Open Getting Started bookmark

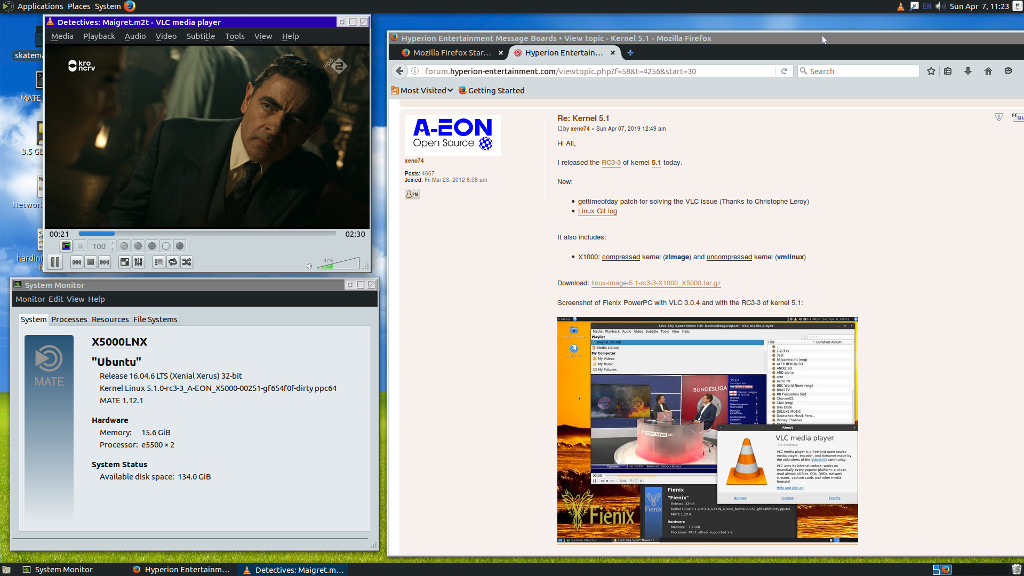tap(491, 91)
